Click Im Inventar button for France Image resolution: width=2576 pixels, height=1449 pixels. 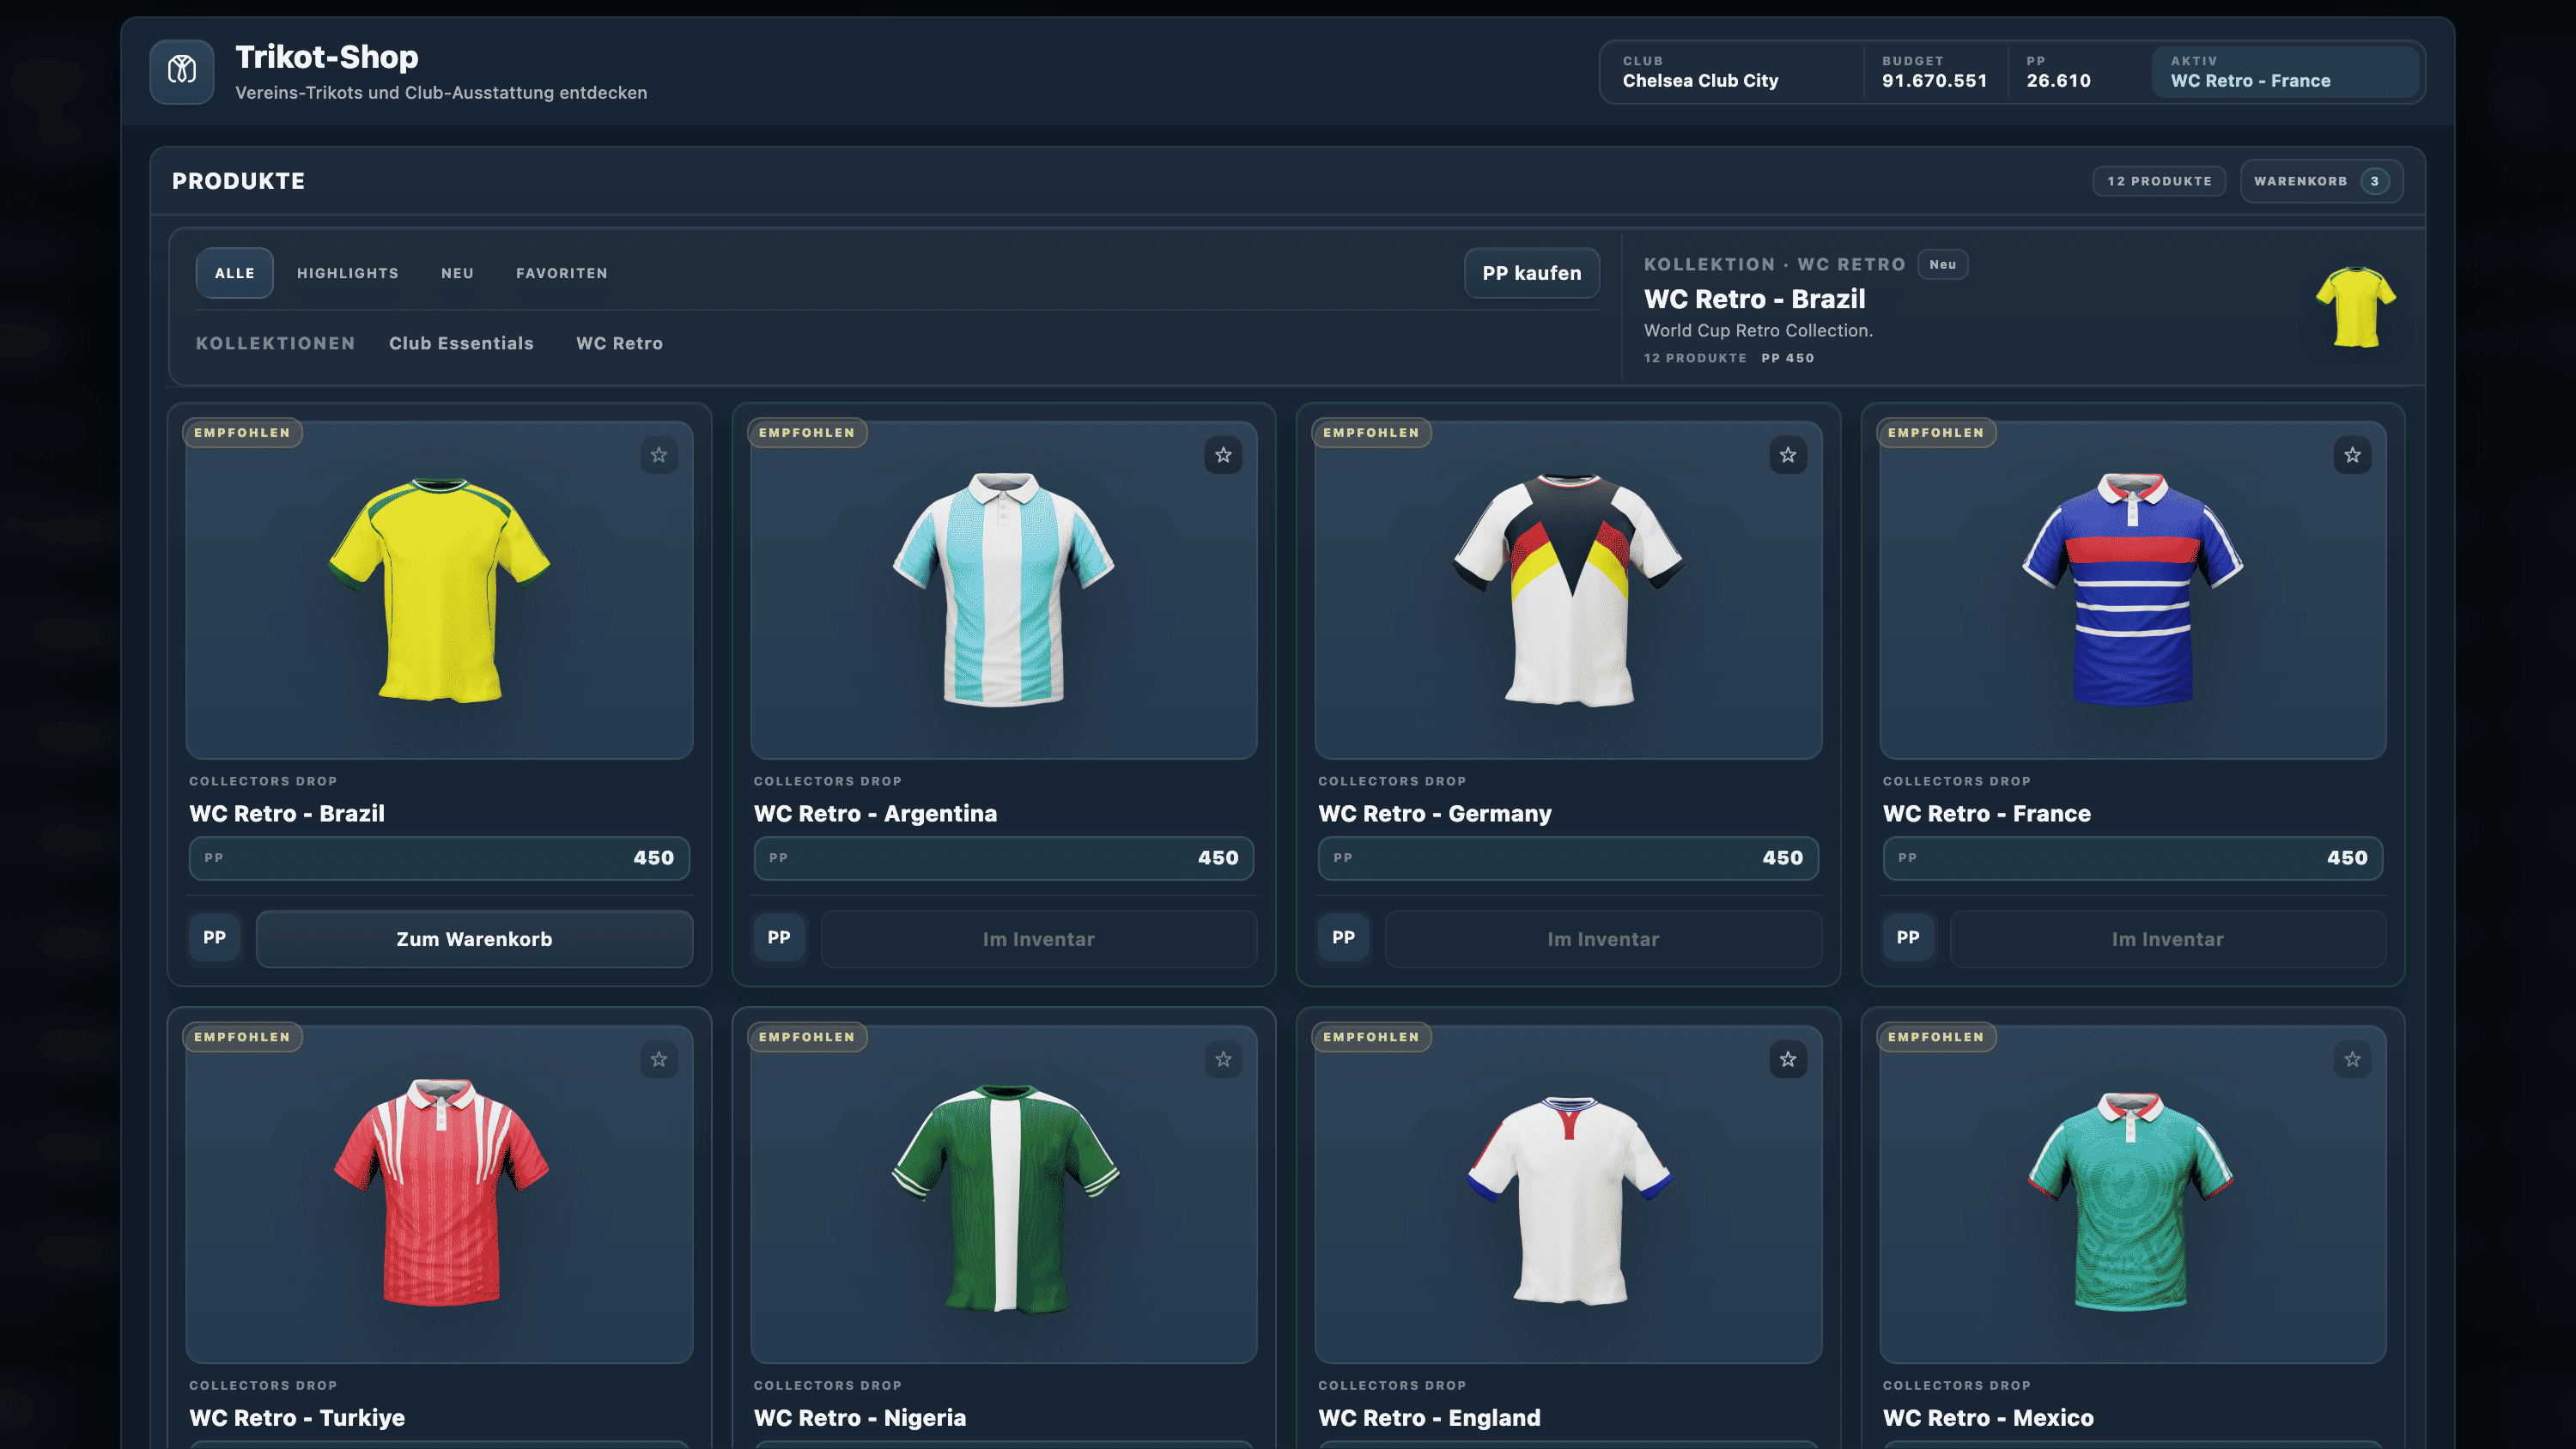point(2167,939)
